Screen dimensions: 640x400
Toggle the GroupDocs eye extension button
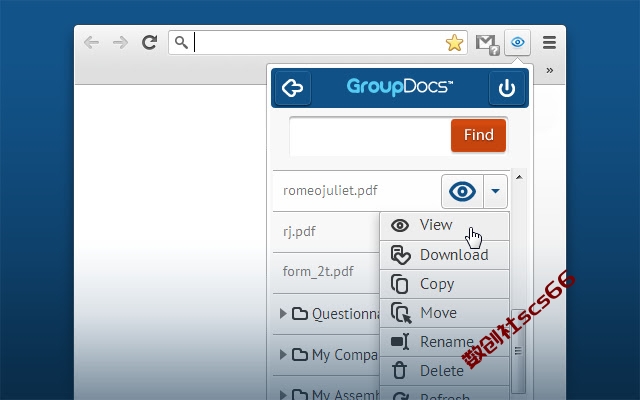point(518,42)
